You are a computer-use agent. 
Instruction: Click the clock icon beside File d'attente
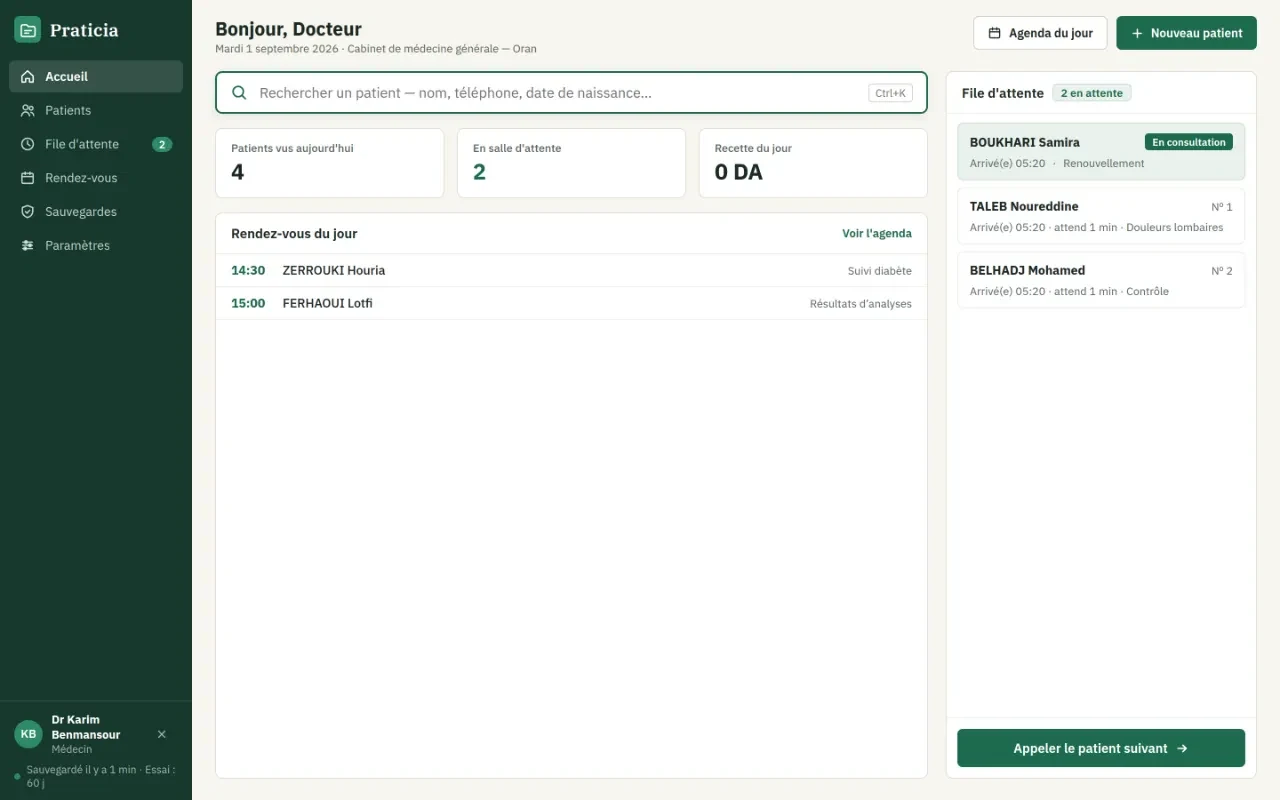coord(28,145)
